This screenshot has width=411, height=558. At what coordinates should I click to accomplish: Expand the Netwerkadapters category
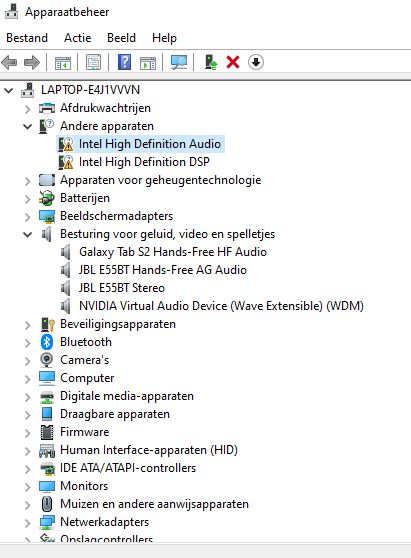(27, 522)
